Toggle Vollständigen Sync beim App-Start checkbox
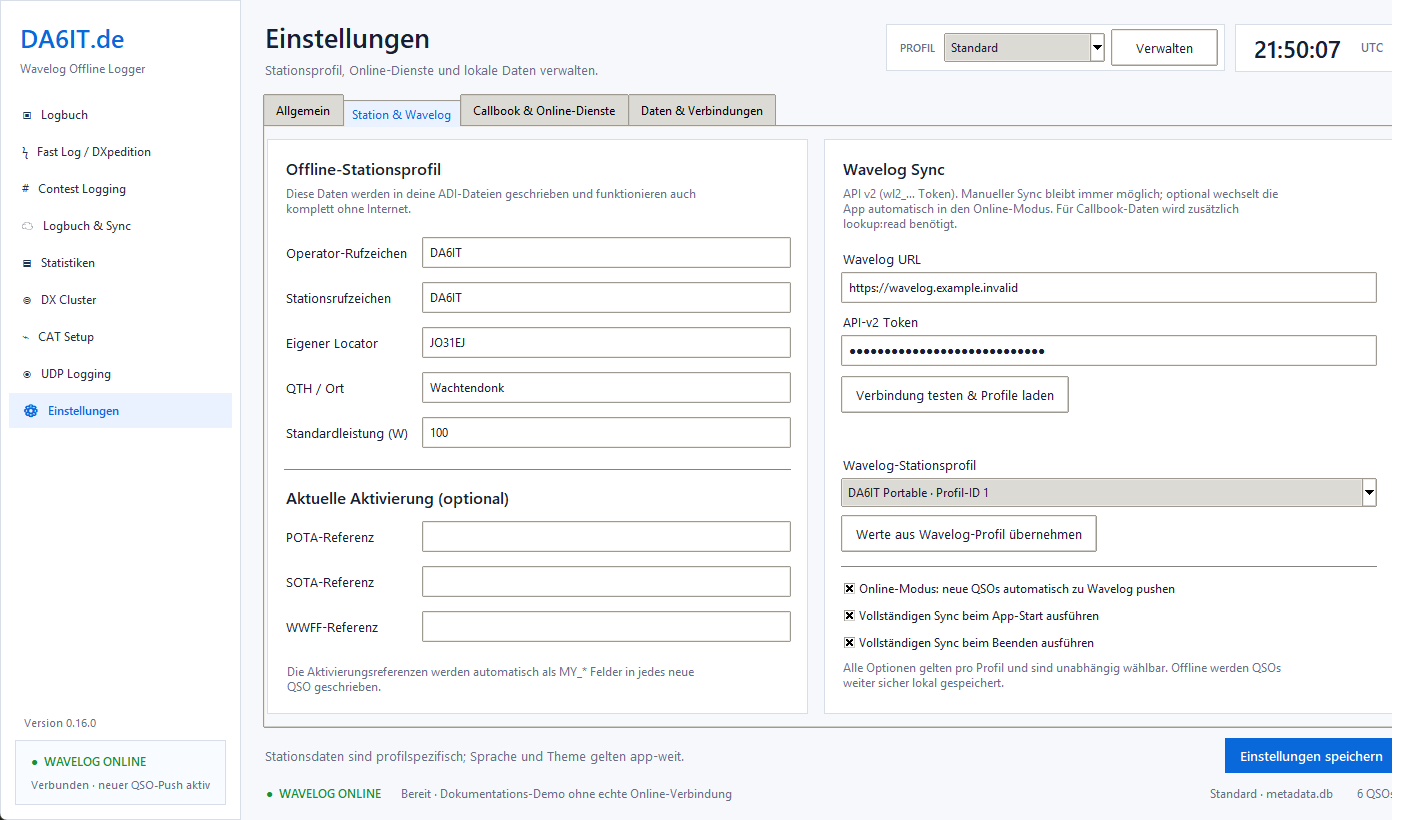The image size is (1420, 820). [849, 616]
